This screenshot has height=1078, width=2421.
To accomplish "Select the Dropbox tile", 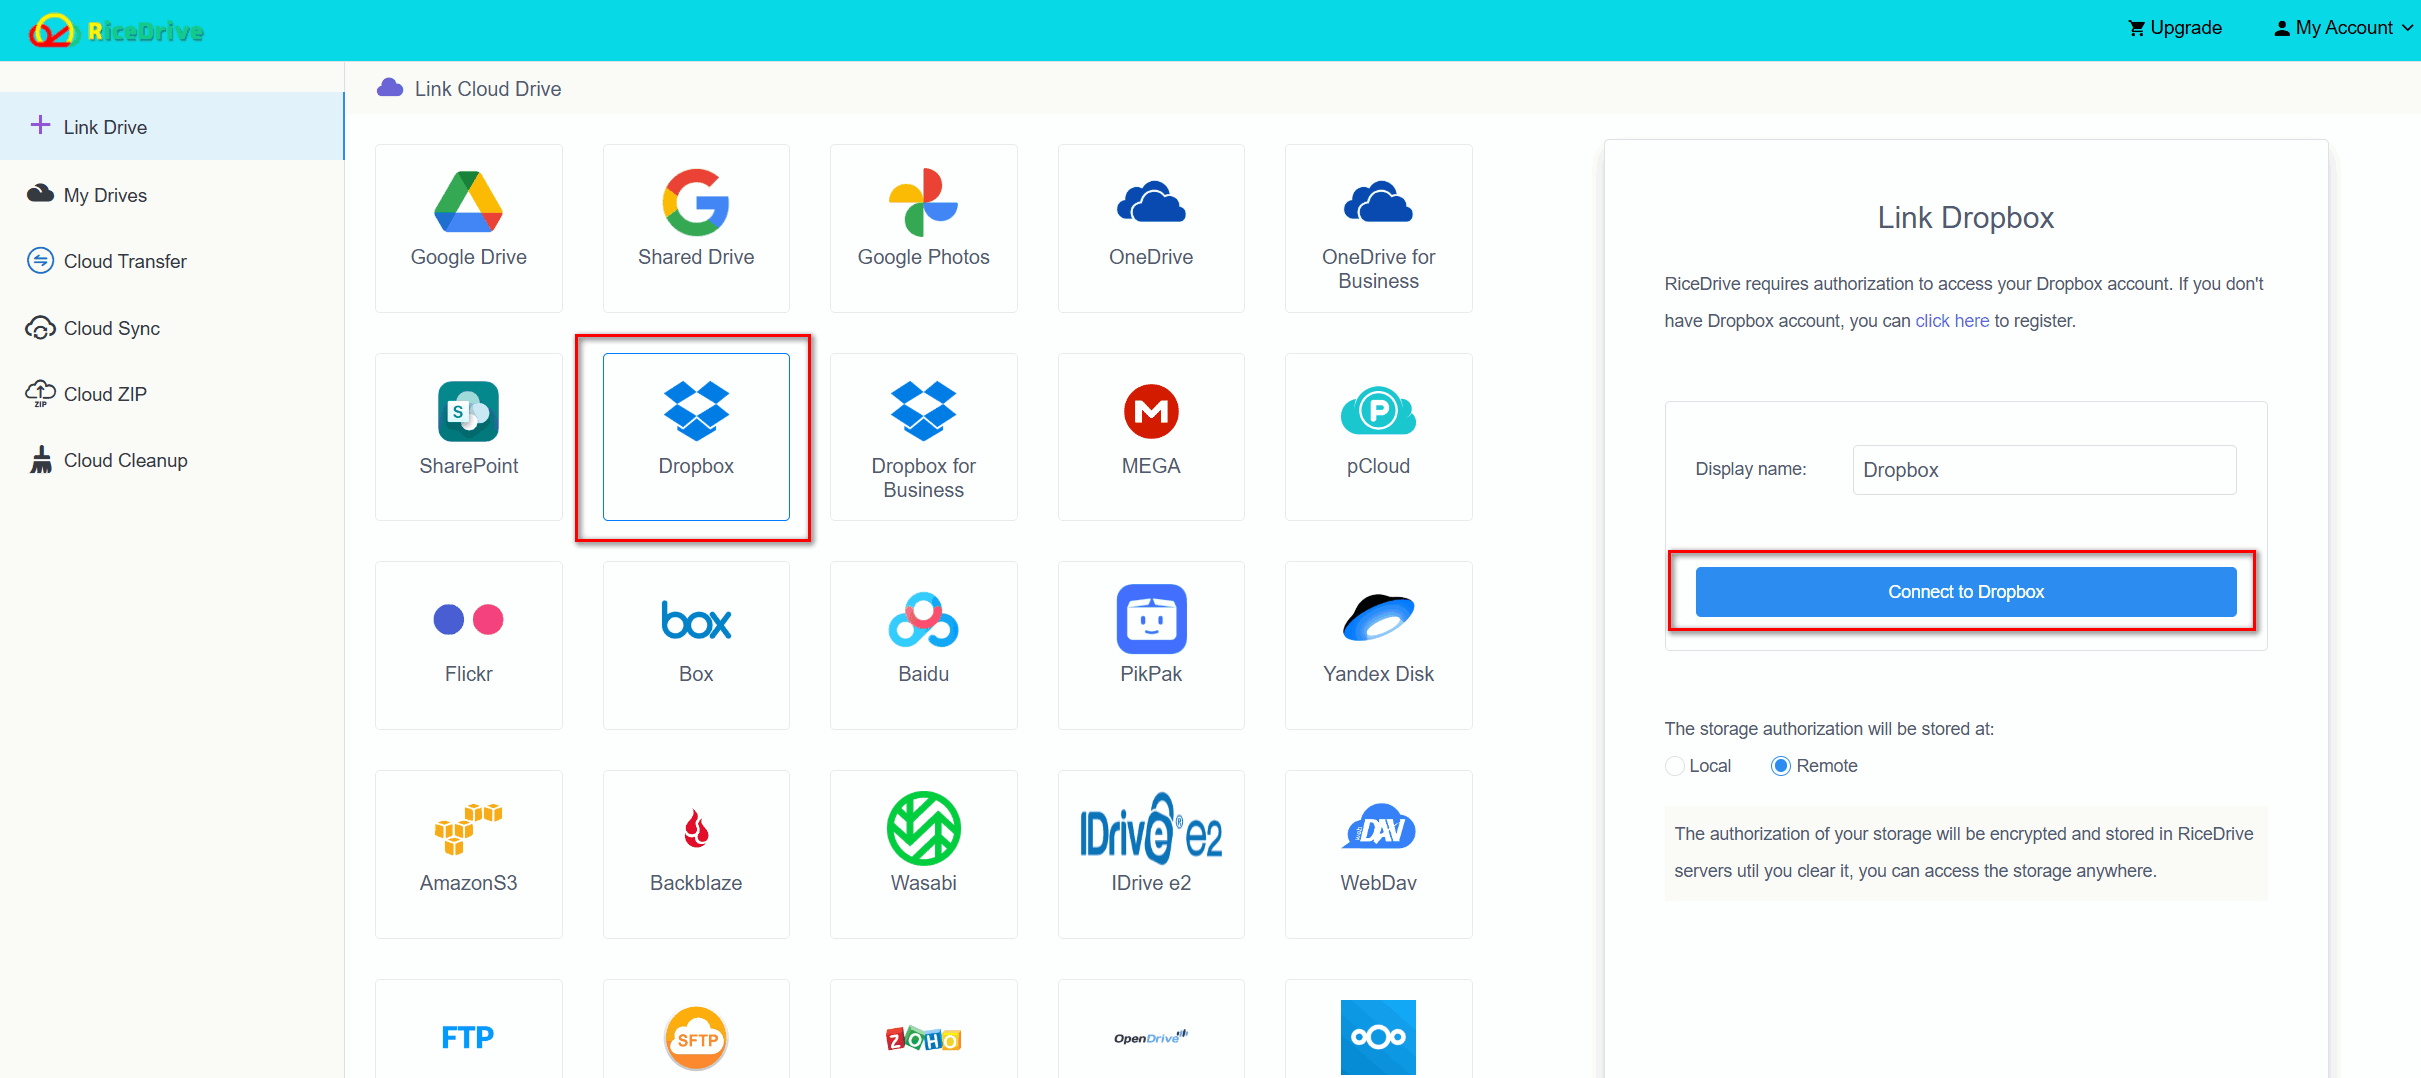I will pyautogui.click(x=696, y=437).
